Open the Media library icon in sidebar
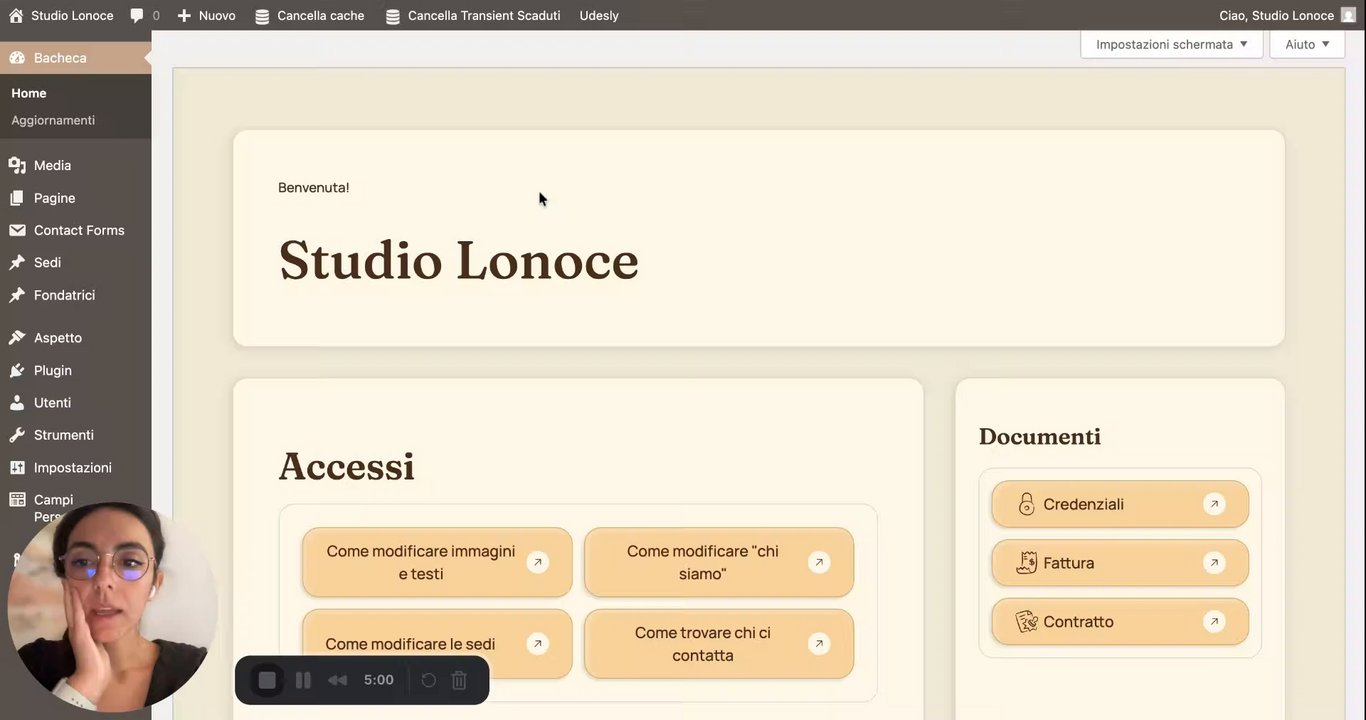Image resolution: width=1366 pixels, height=720 pixels. (17, 165)
